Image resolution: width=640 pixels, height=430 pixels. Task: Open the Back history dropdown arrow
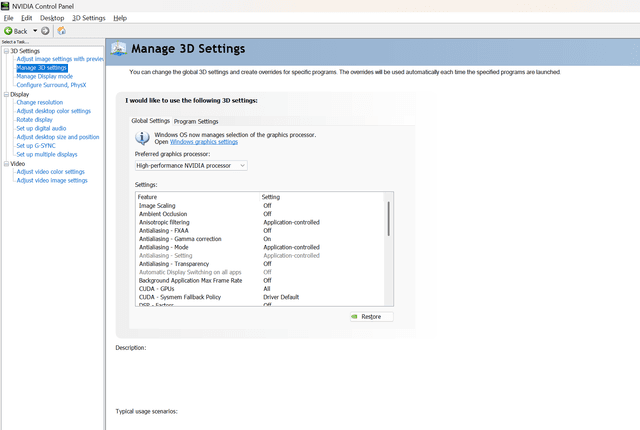(35, 31)
